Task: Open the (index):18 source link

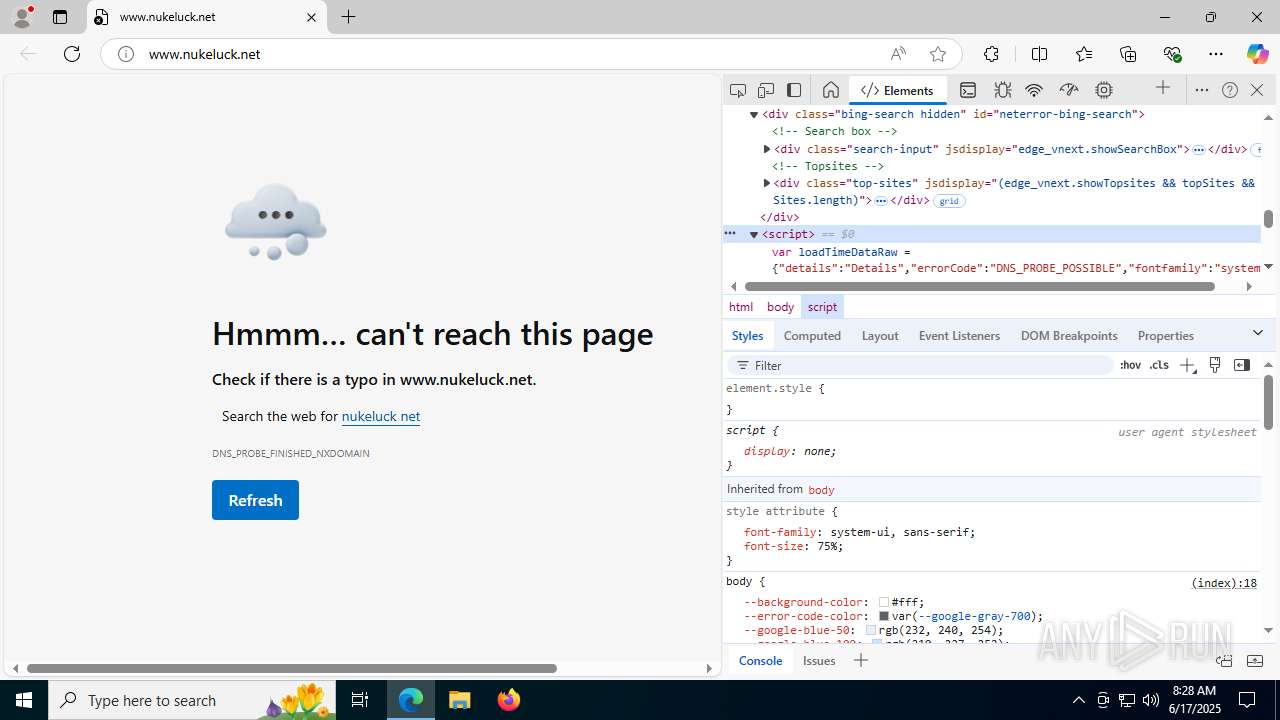Action: coord(1224,583)
